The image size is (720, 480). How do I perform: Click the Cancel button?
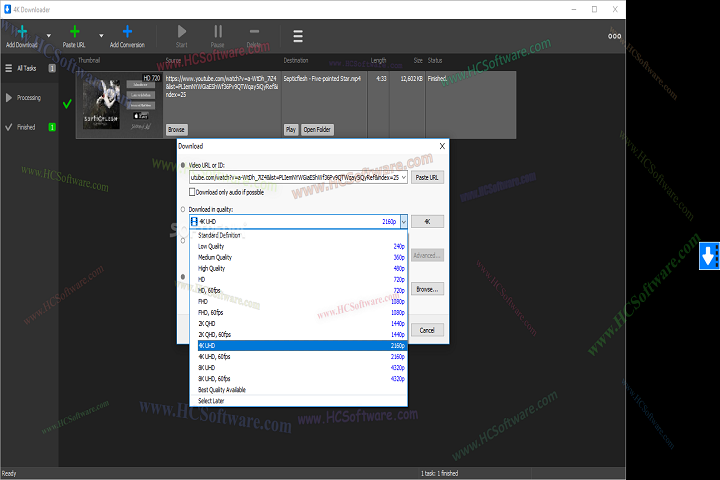[427, 330]
